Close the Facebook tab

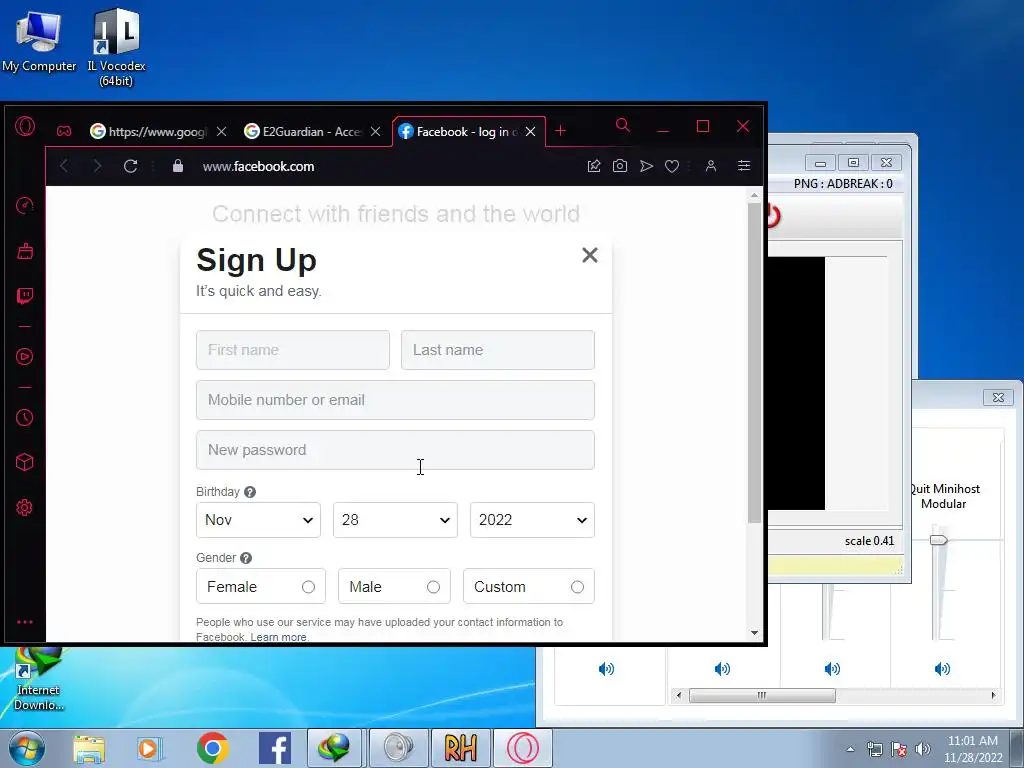[530, 131]
